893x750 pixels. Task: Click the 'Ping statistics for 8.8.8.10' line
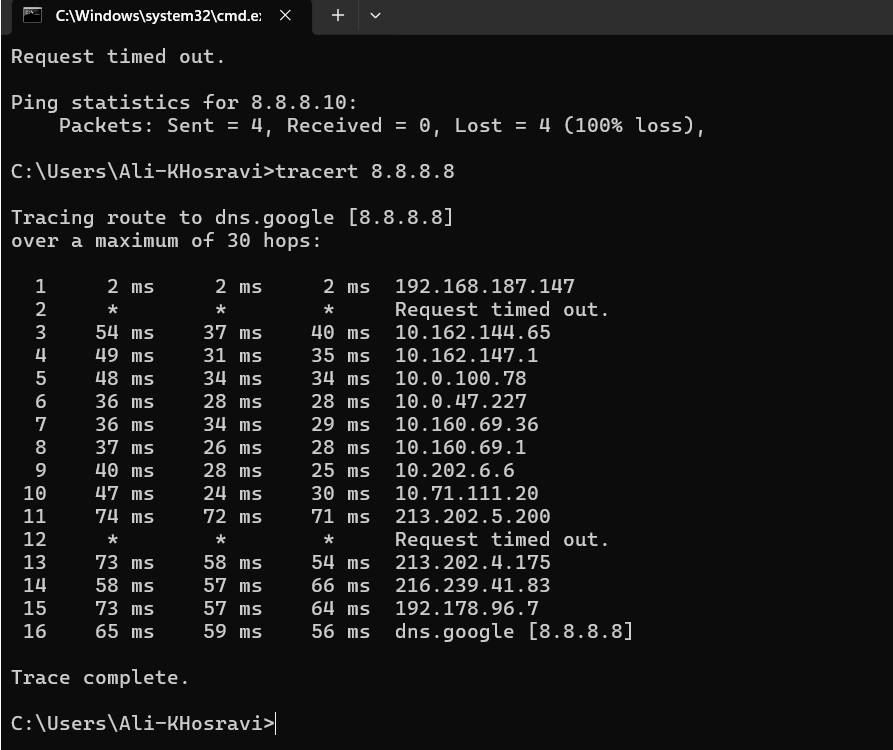click(x=185, y=102)
